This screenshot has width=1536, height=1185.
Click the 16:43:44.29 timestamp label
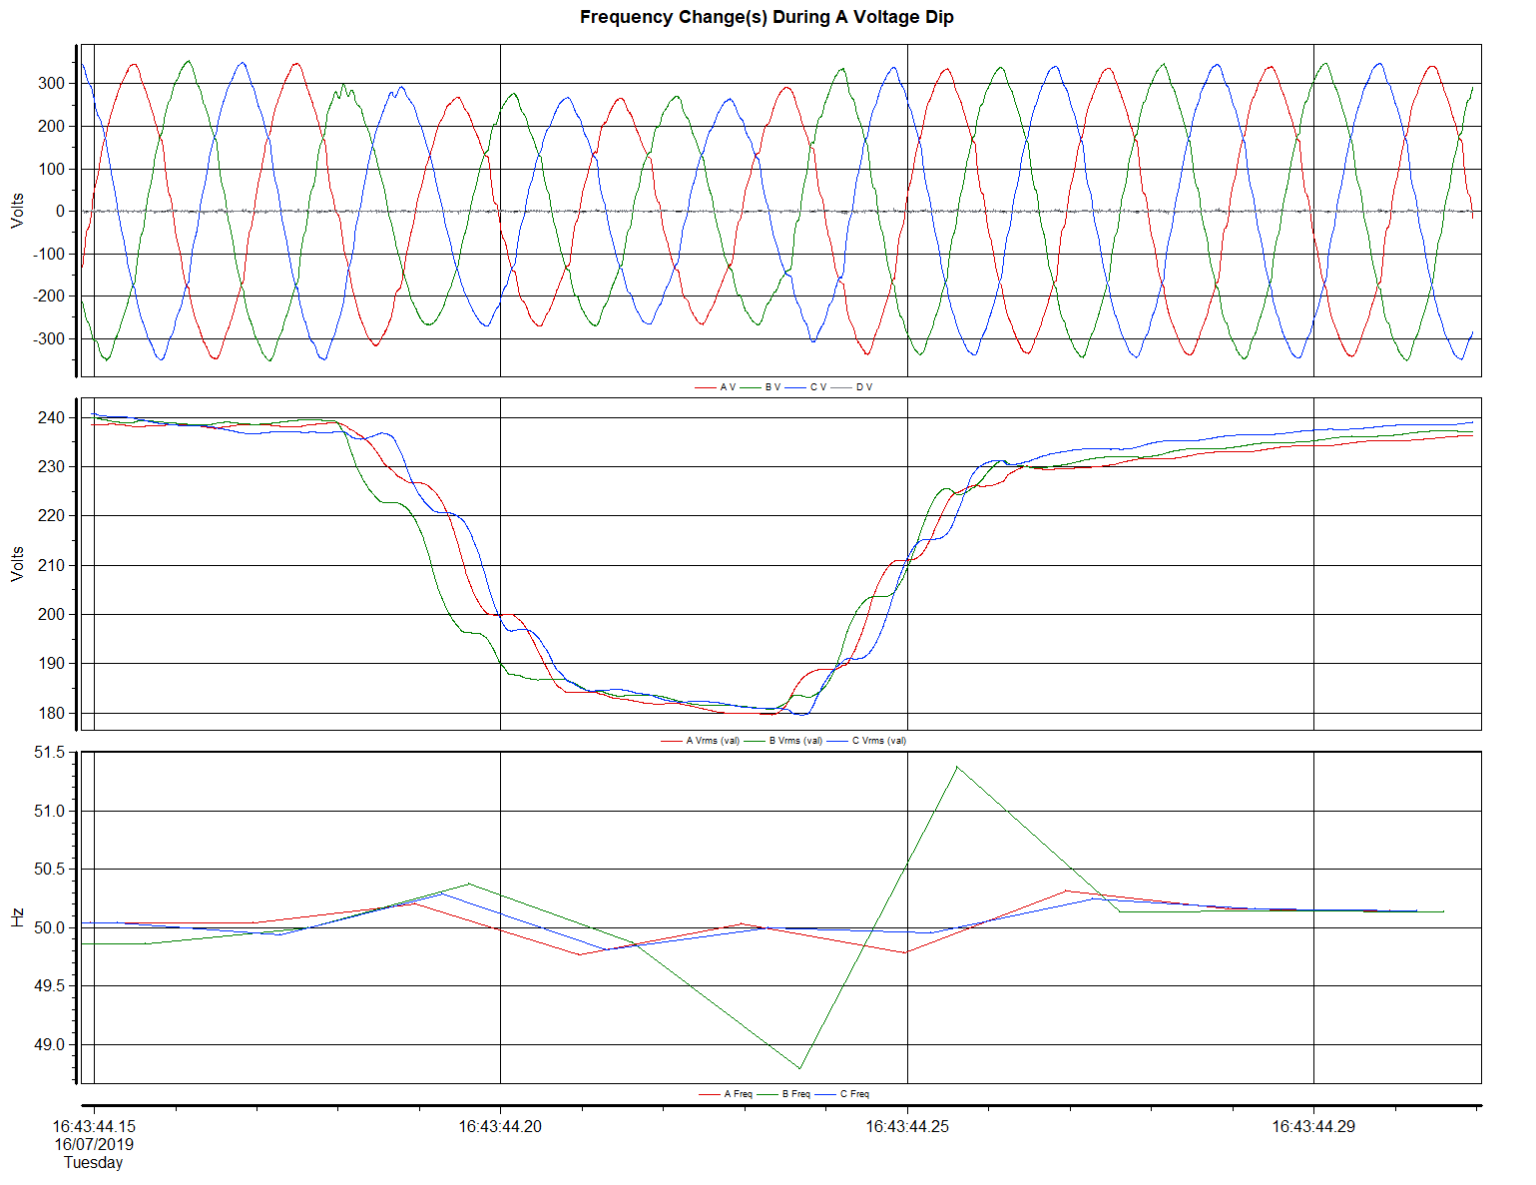(x=1313, y=1124)
